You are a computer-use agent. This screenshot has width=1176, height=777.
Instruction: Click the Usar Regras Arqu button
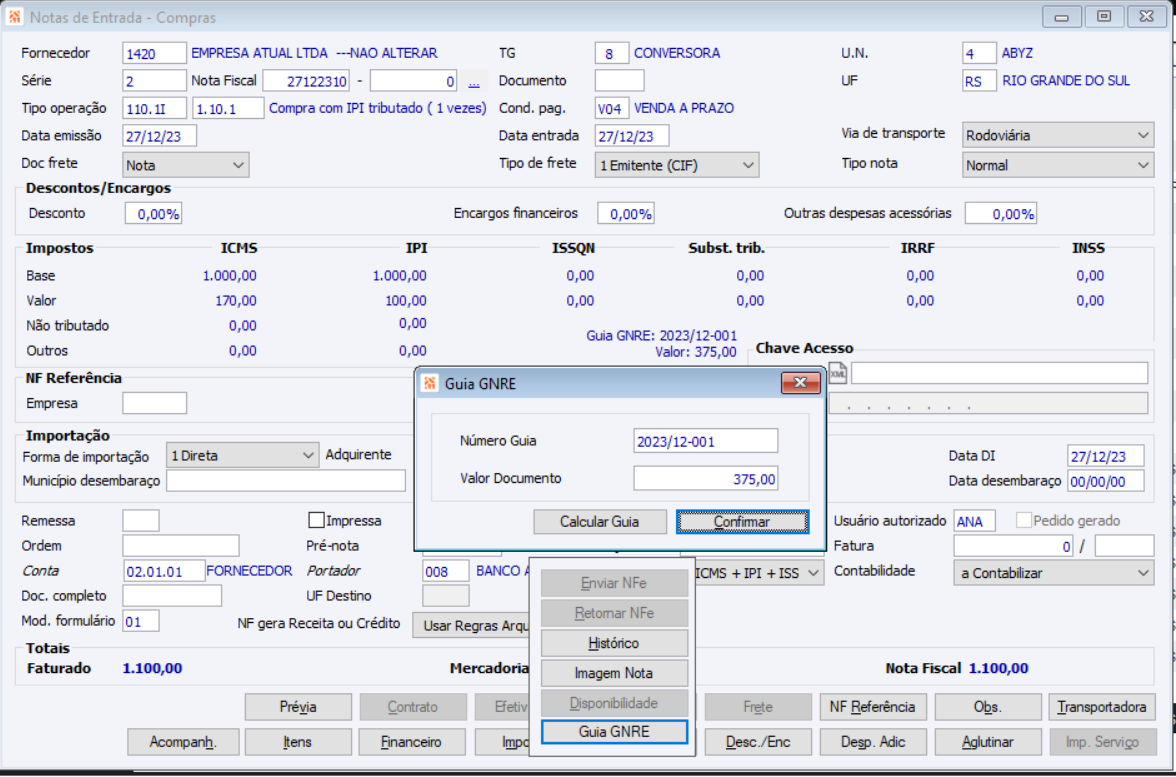472,626
